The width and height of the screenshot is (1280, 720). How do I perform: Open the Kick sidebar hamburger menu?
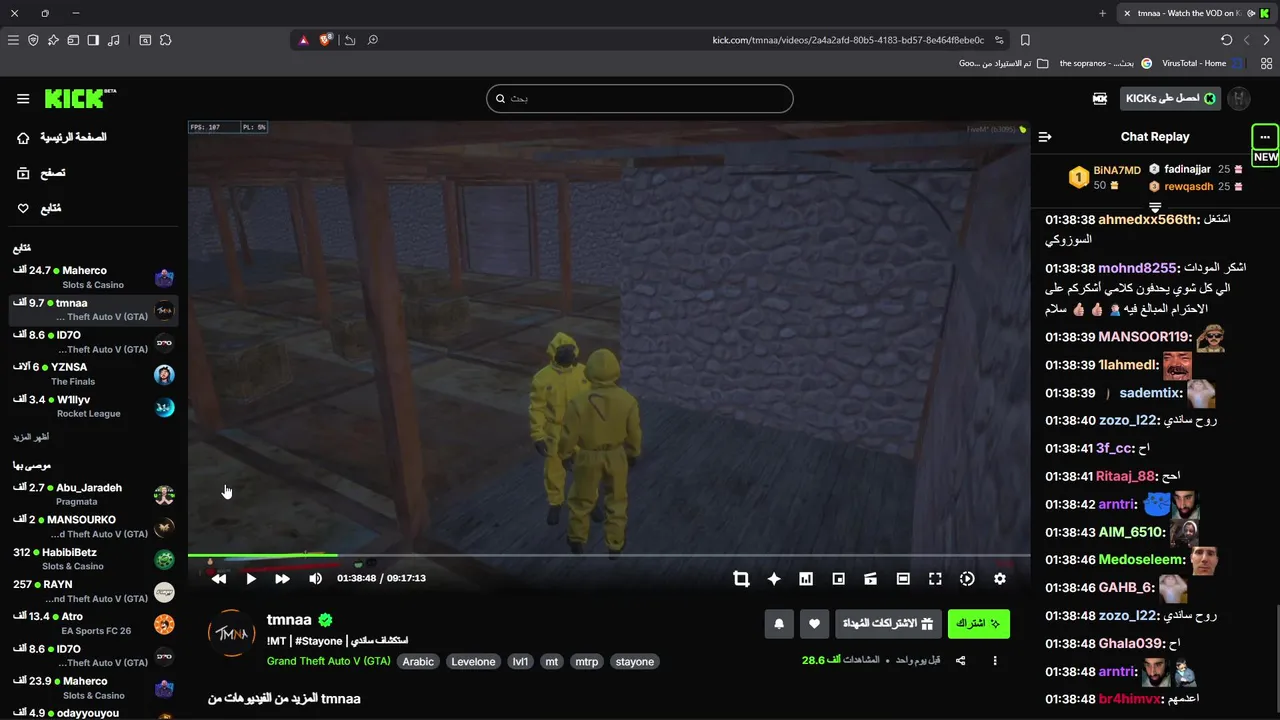pyautogui.click(x=23, y=99)
